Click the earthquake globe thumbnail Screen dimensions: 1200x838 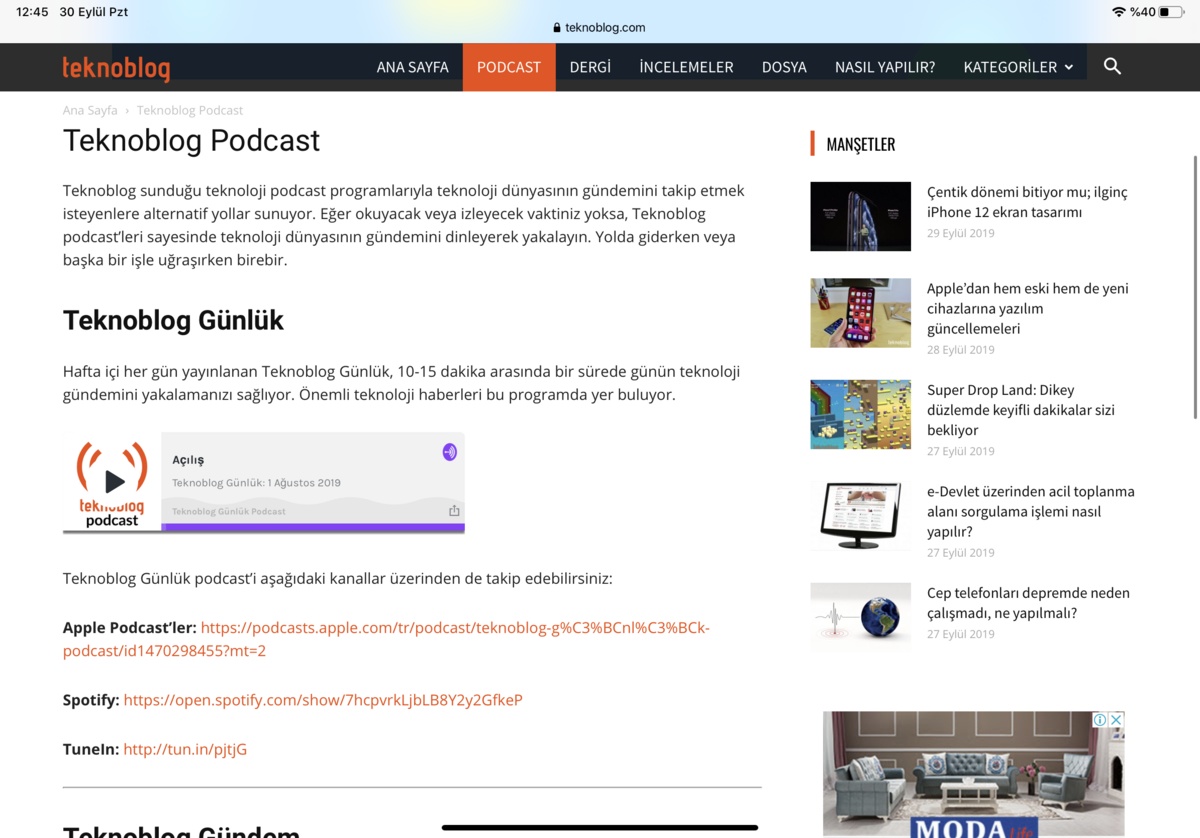pos(860,617)
